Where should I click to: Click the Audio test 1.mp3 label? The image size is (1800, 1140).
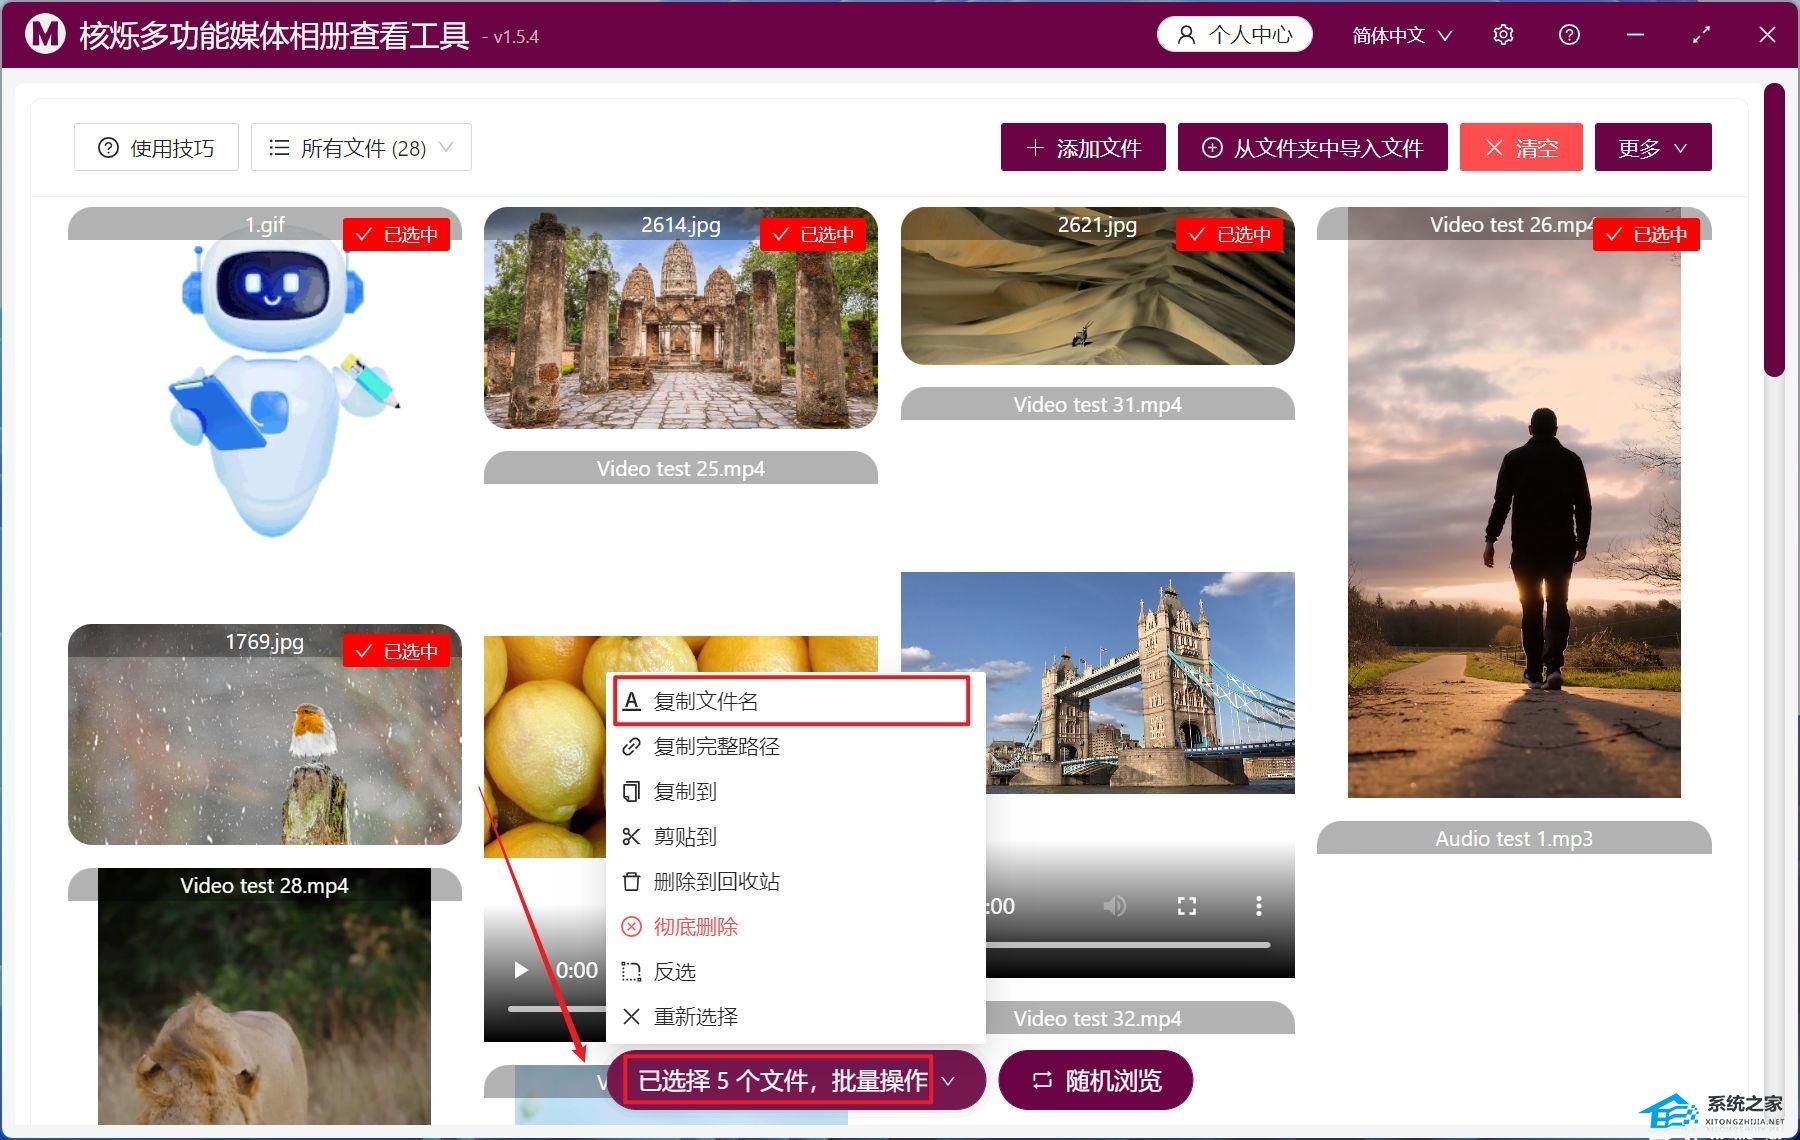1514,838
